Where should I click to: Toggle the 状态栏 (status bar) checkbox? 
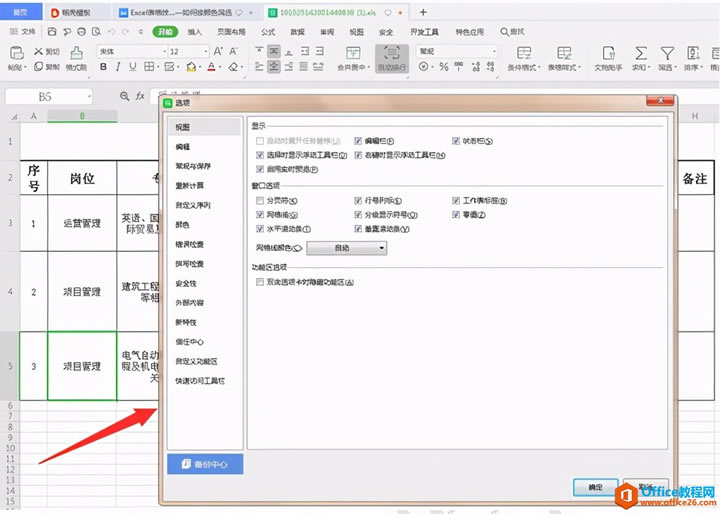coord(456,141)
